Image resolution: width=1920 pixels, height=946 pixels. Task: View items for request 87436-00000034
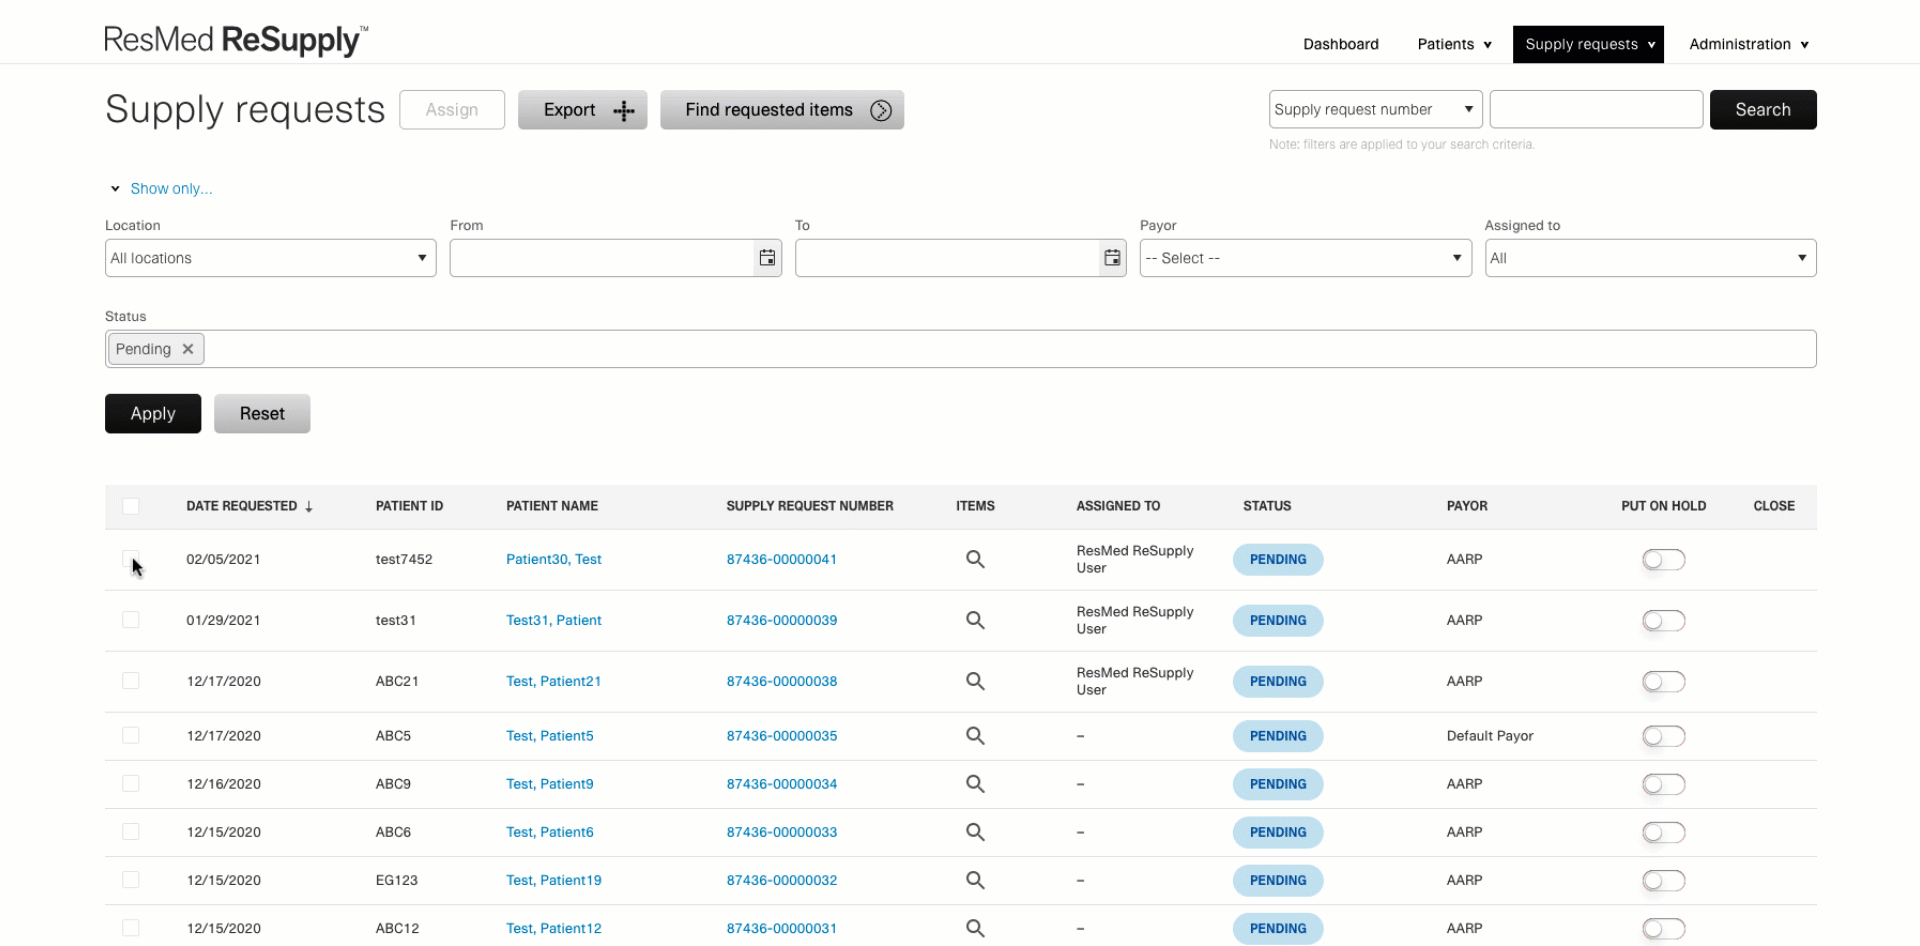pyautogui.click(x=975, y=784)
